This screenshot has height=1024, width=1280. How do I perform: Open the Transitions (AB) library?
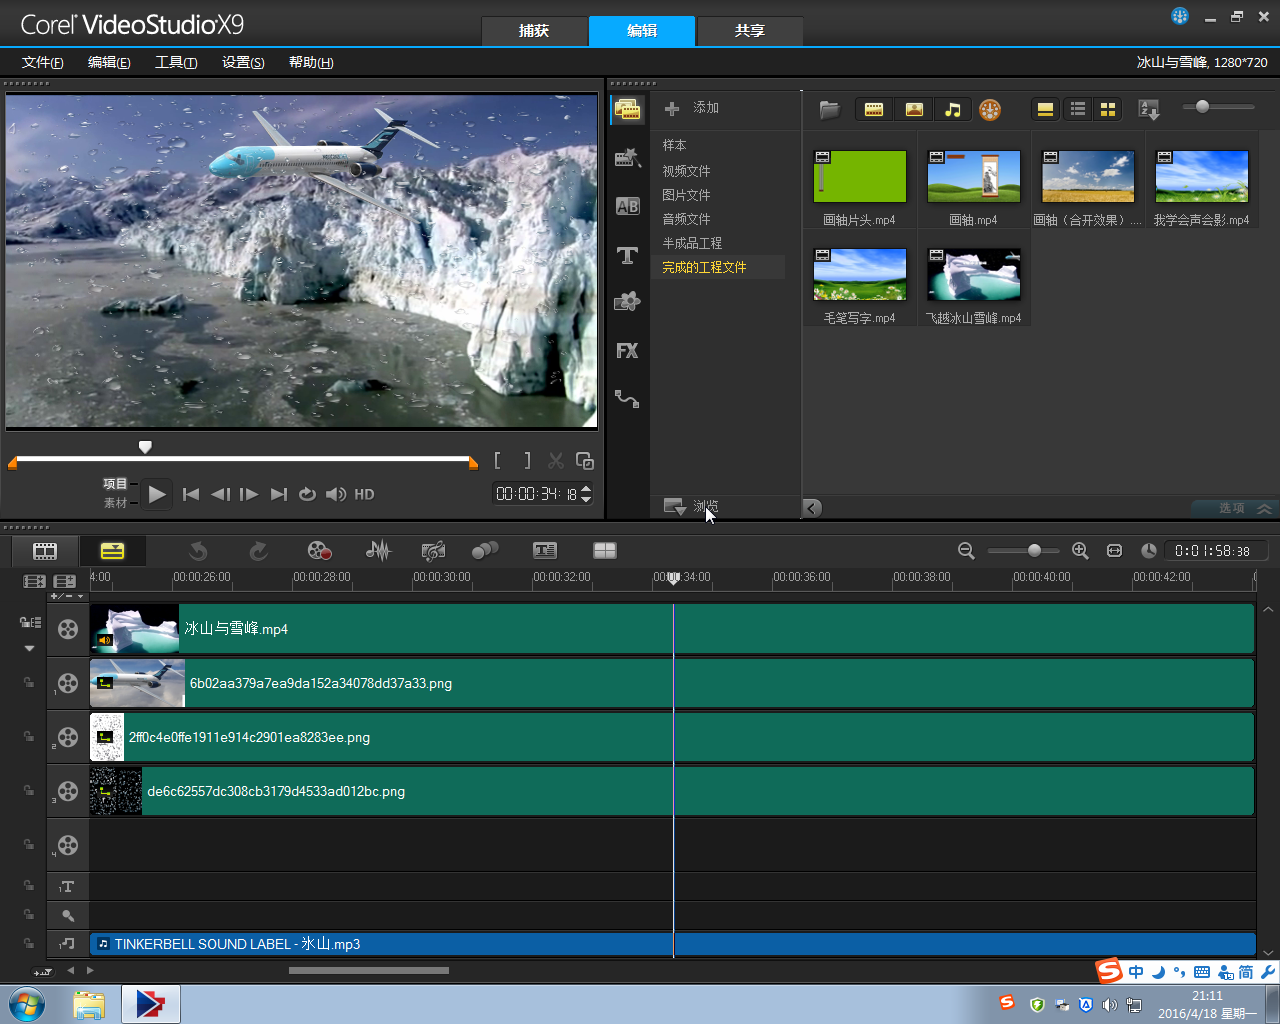tap(627, 206)
